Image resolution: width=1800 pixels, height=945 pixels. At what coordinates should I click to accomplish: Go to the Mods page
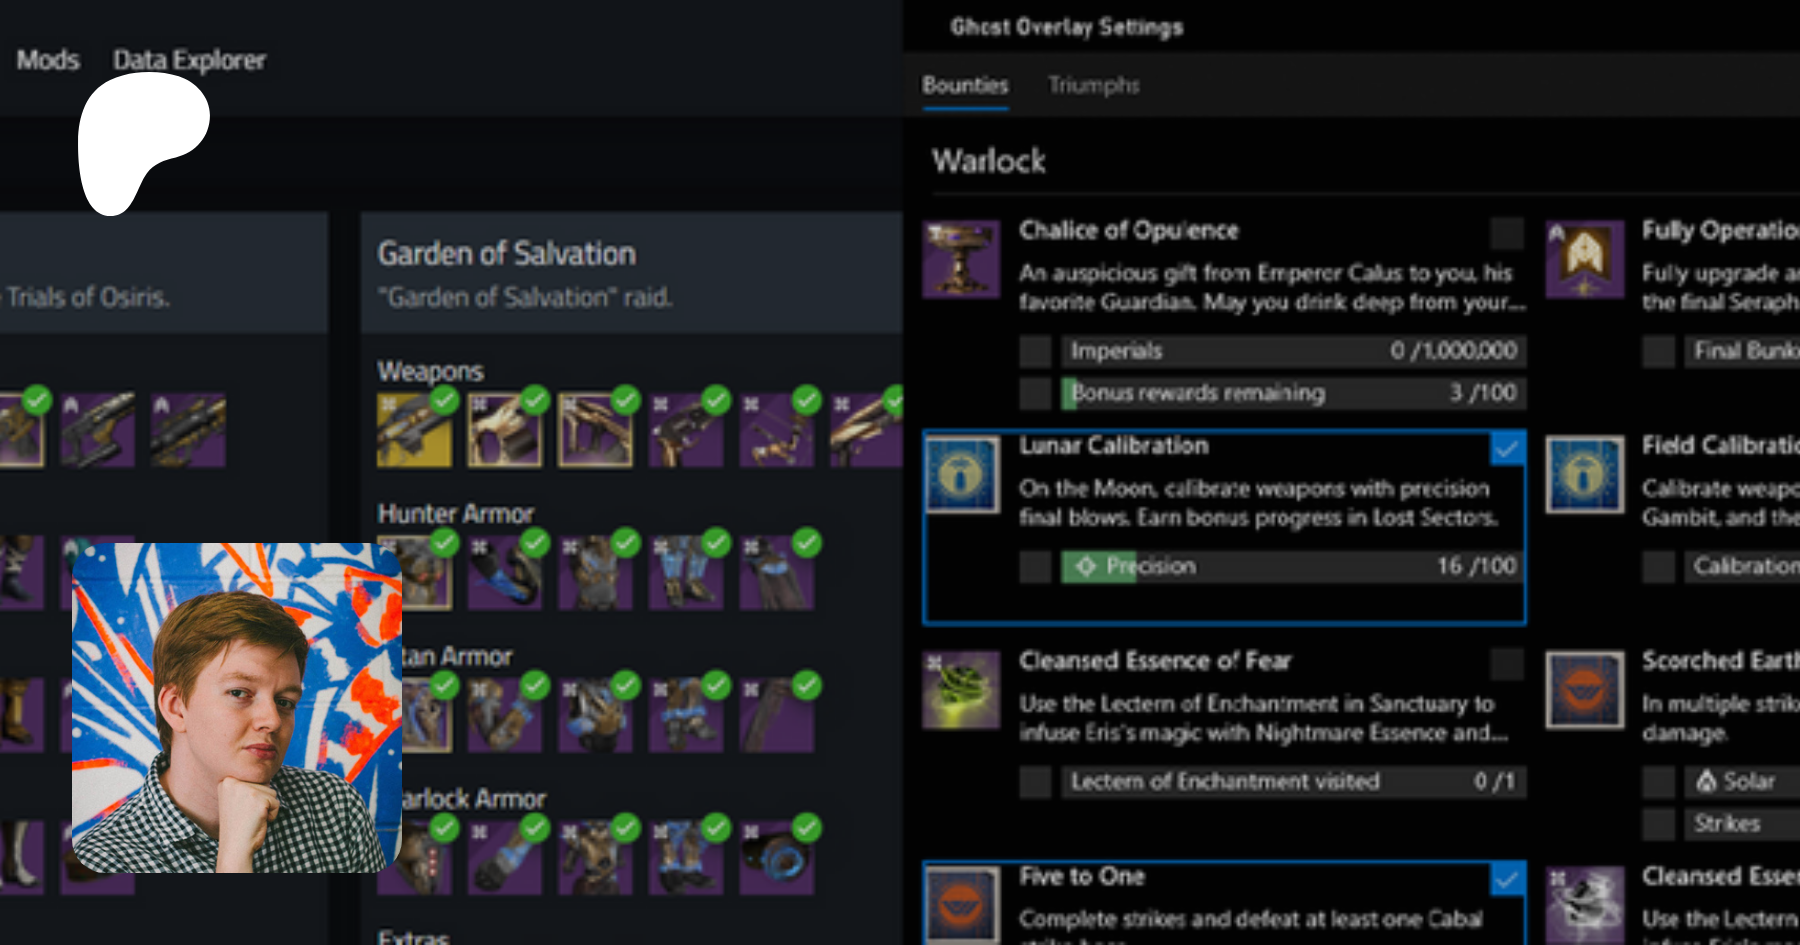pyautogui.click(x=48, y=60)
